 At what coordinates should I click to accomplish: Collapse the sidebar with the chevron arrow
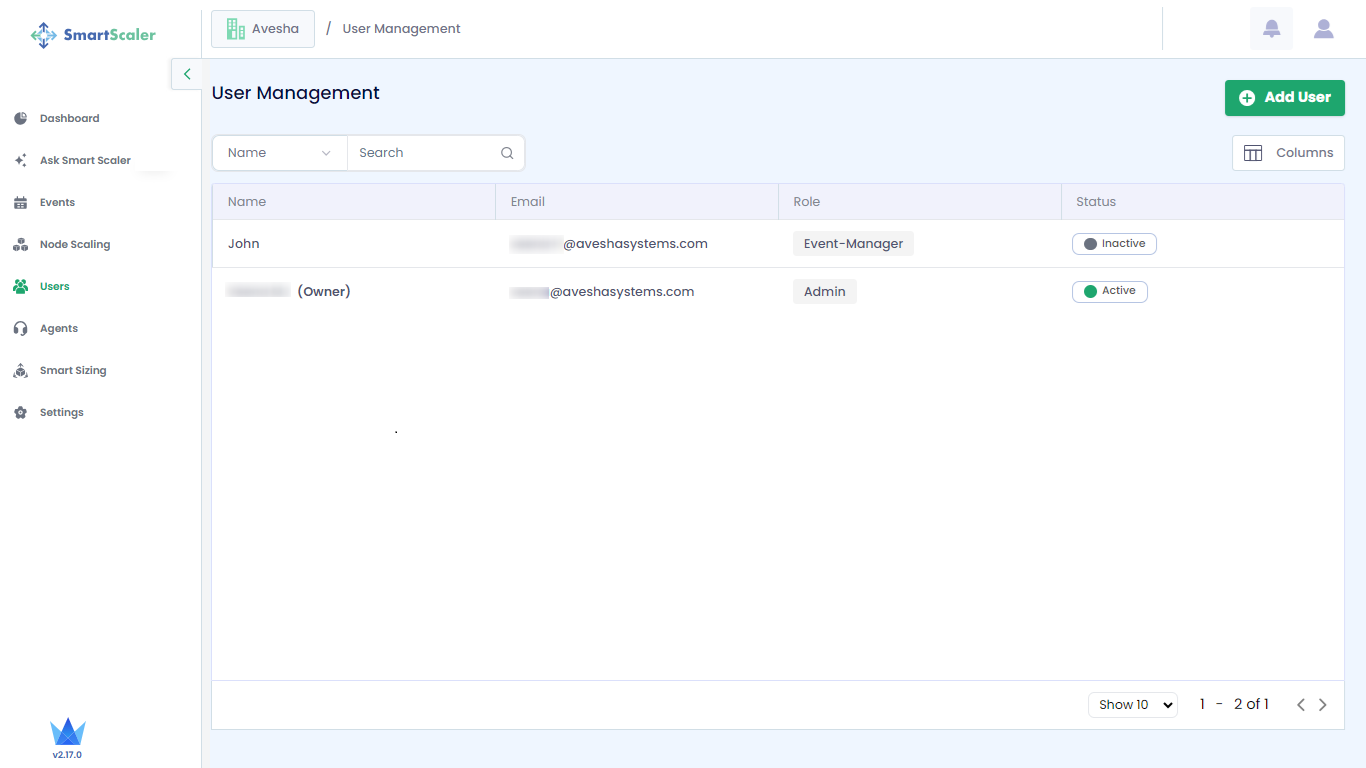click(x=187, y=74)
